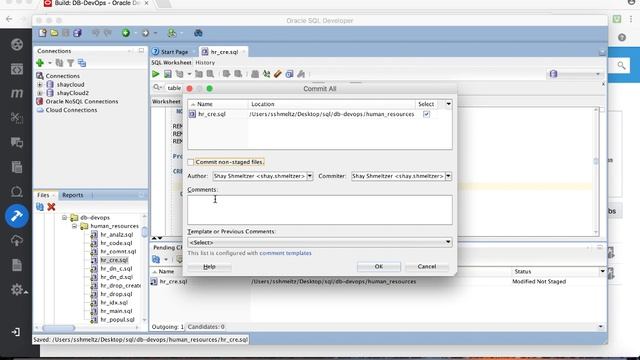Image resolution: width=640 pixels, height=360 pixels.
Task: Open the Author dropdown
Action: [x=310, y=176]
